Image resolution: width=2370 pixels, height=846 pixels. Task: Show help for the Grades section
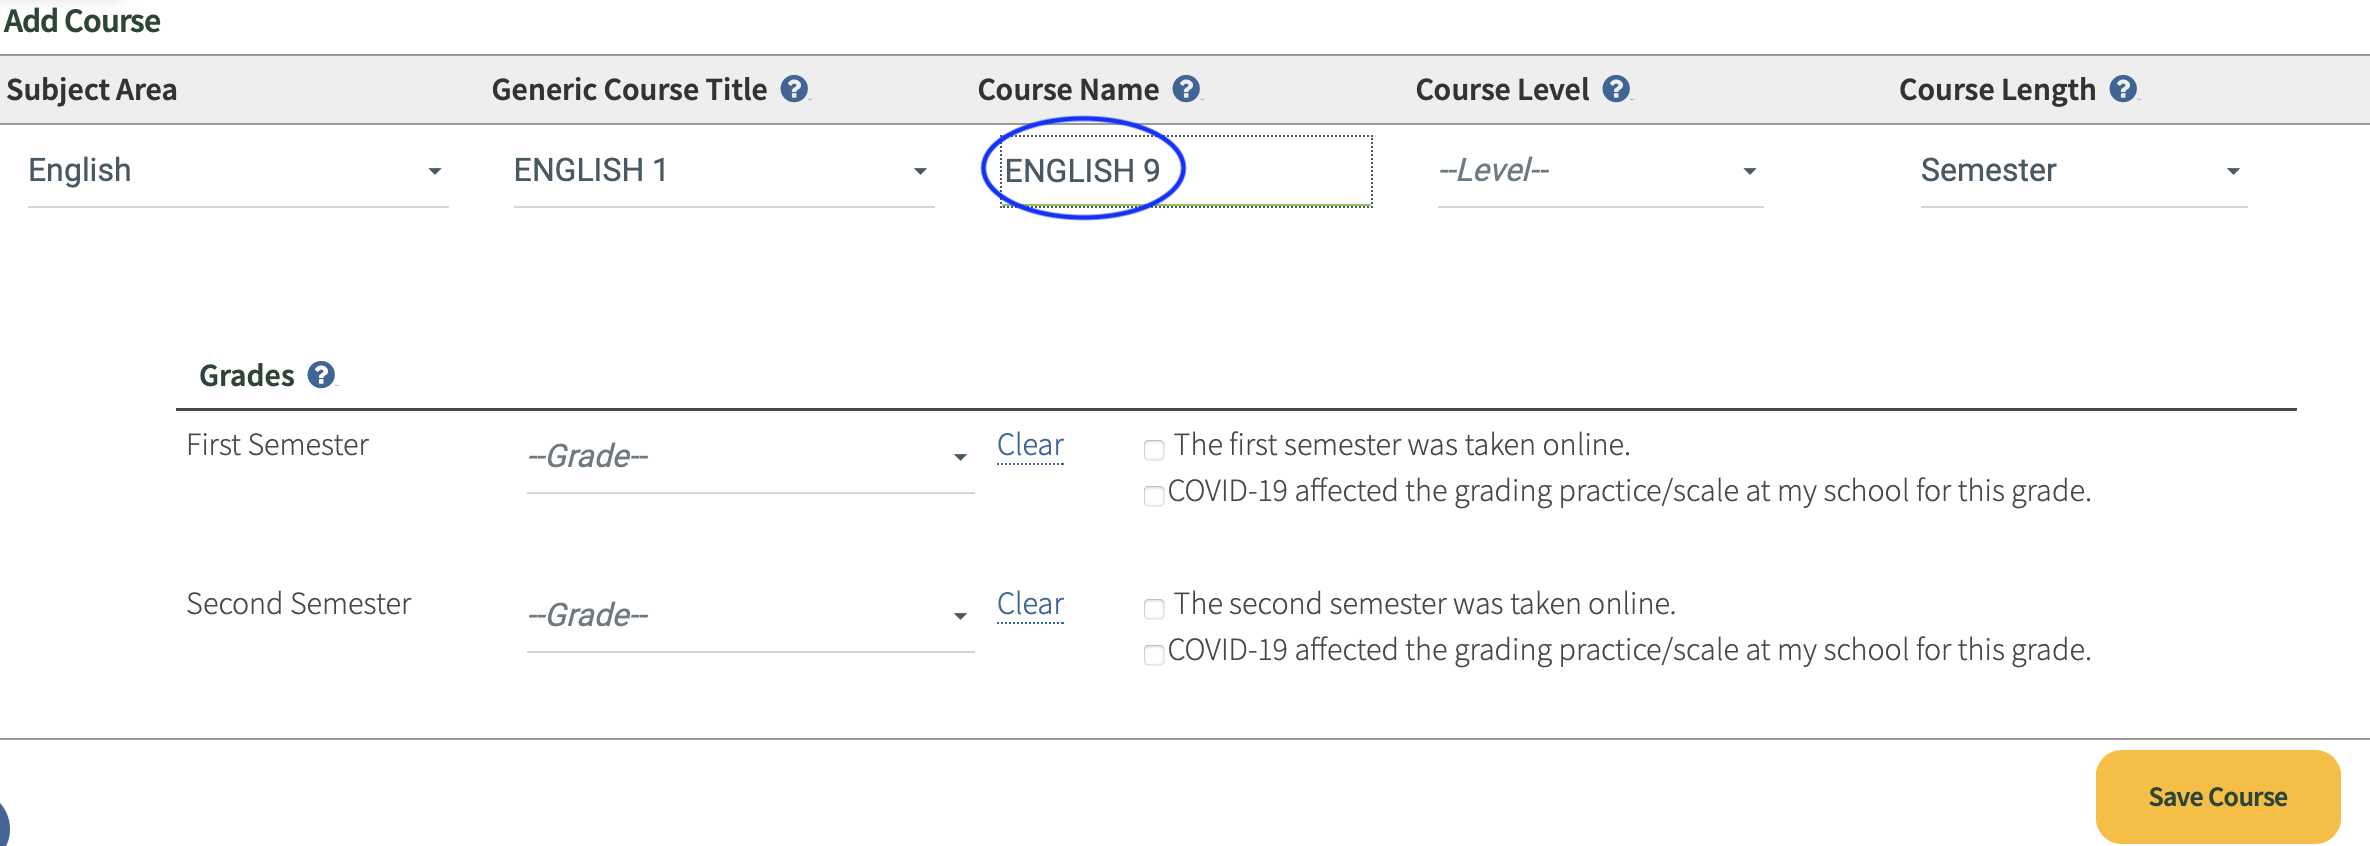pos(321,375)
